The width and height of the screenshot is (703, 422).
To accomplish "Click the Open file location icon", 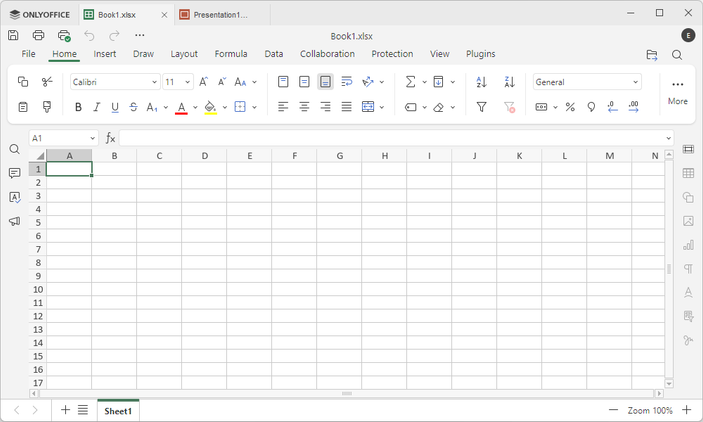I will (x=652, y=55).
